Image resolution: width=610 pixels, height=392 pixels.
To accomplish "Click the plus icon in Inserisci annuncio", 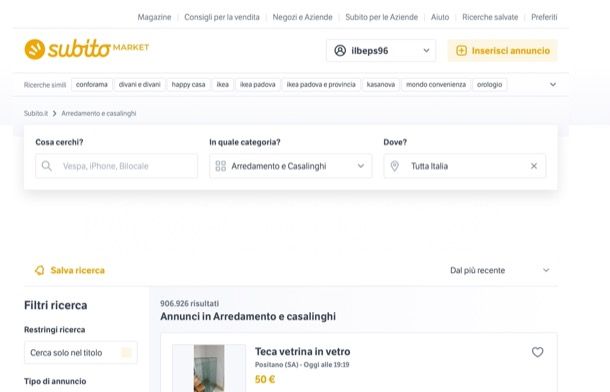I will point(461,51).
